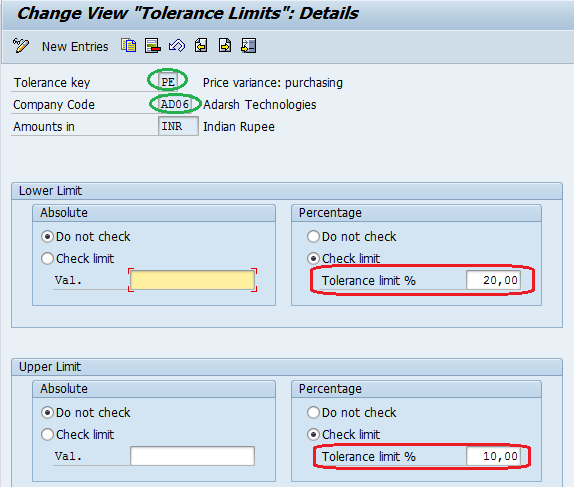Click the Previous Entry icon
574x487 pixels.
coord(201,46)
